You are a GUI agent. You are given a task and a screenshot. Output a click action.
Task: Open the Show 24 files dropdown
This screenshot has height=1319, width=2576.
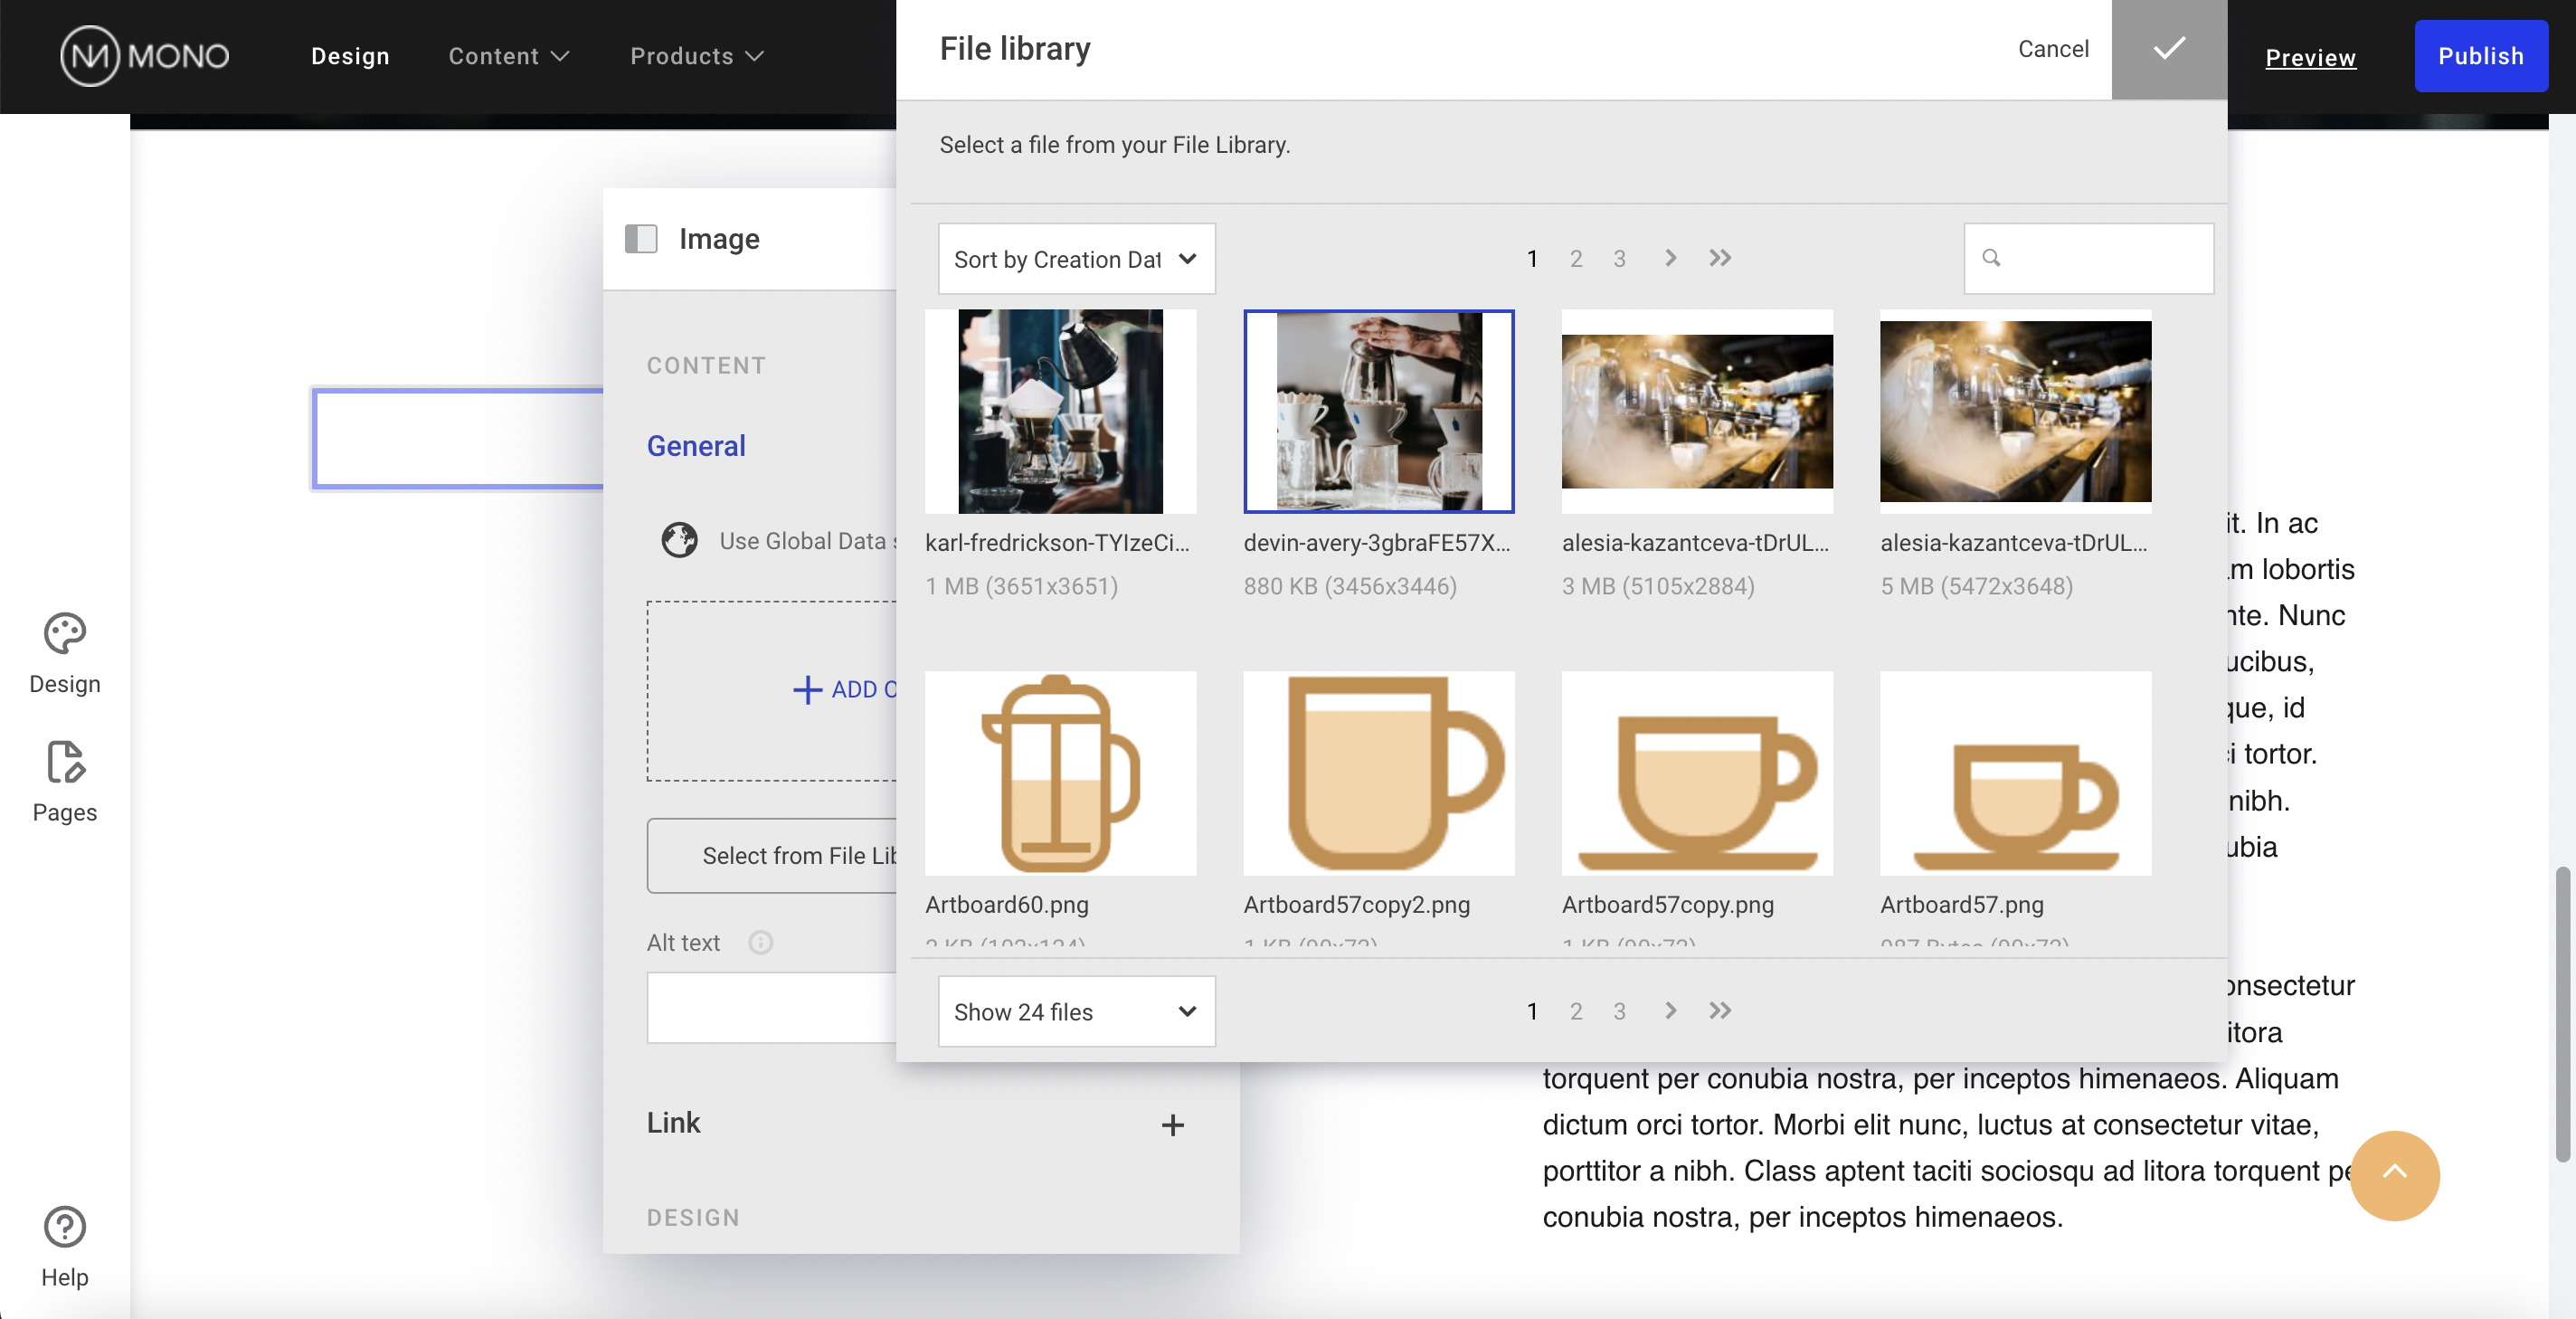pos(1076,1012)
